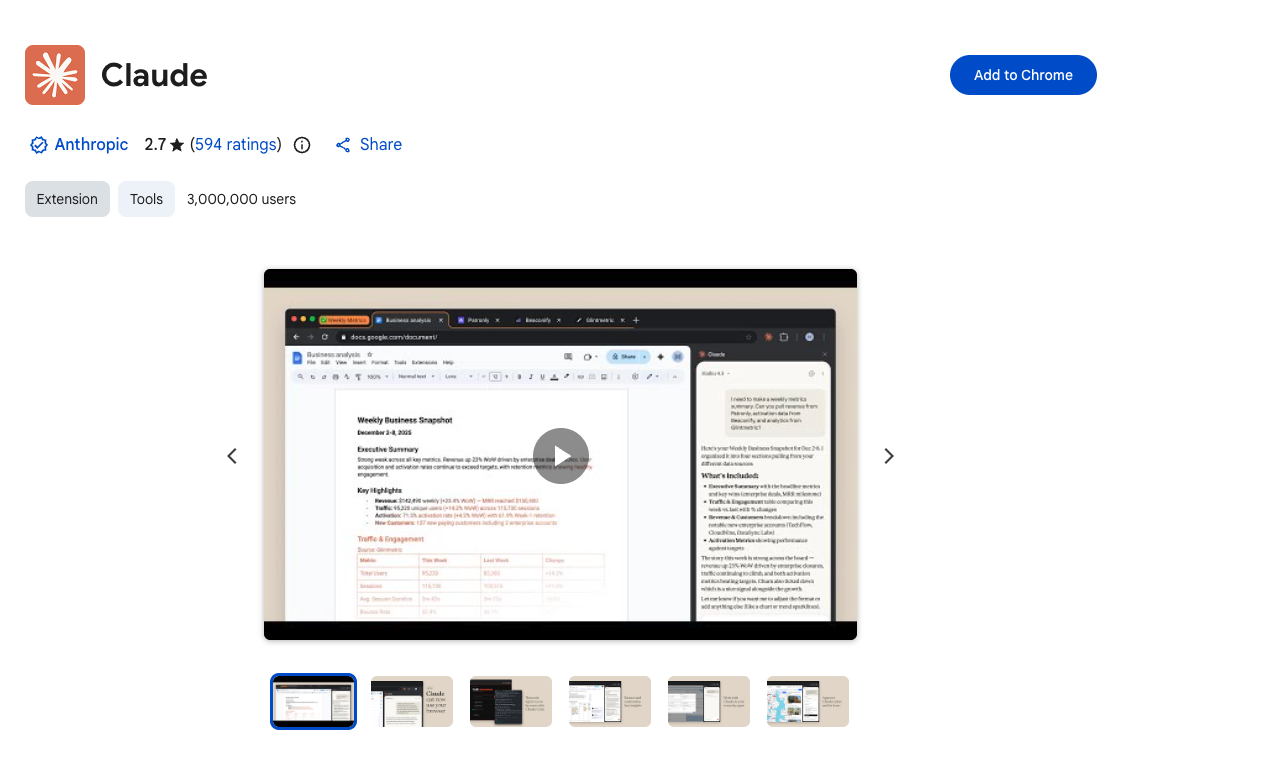Click the Add to Chrome button
The image size is (1284, 769).
tap(1023, 75)
